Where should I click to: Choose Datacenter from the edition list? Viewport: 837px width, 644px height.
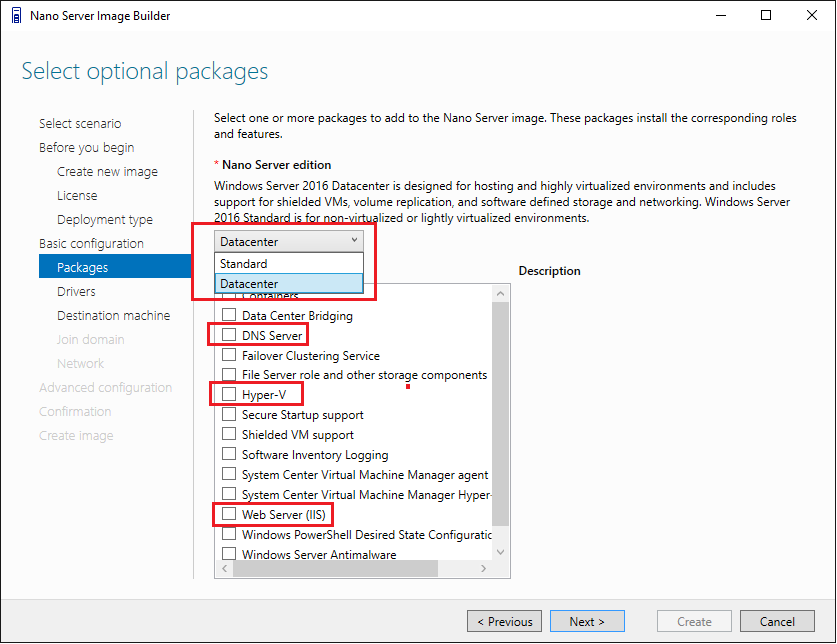(x=289, y=284)
